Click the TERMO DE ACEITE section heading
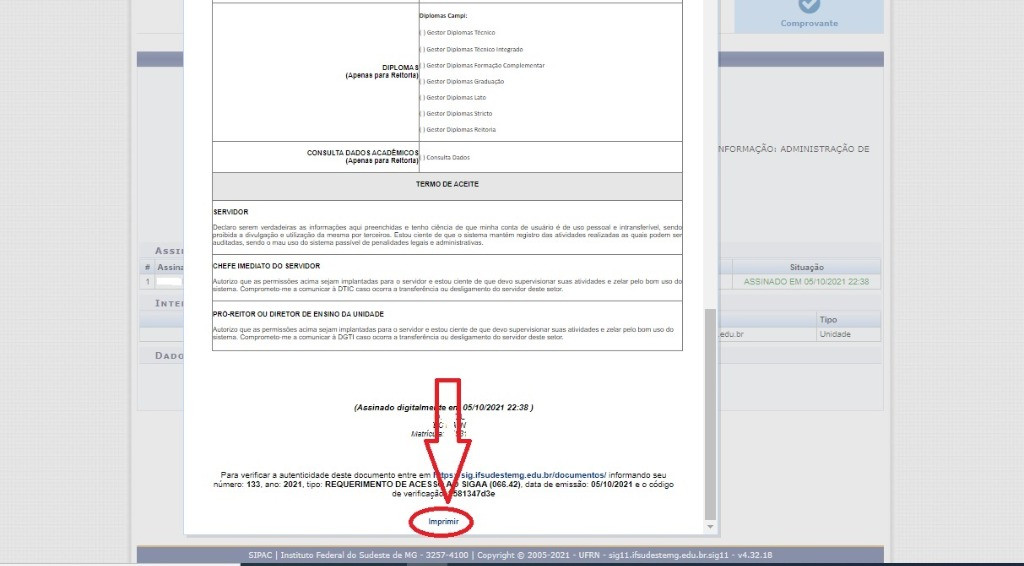 pos(447,185)
